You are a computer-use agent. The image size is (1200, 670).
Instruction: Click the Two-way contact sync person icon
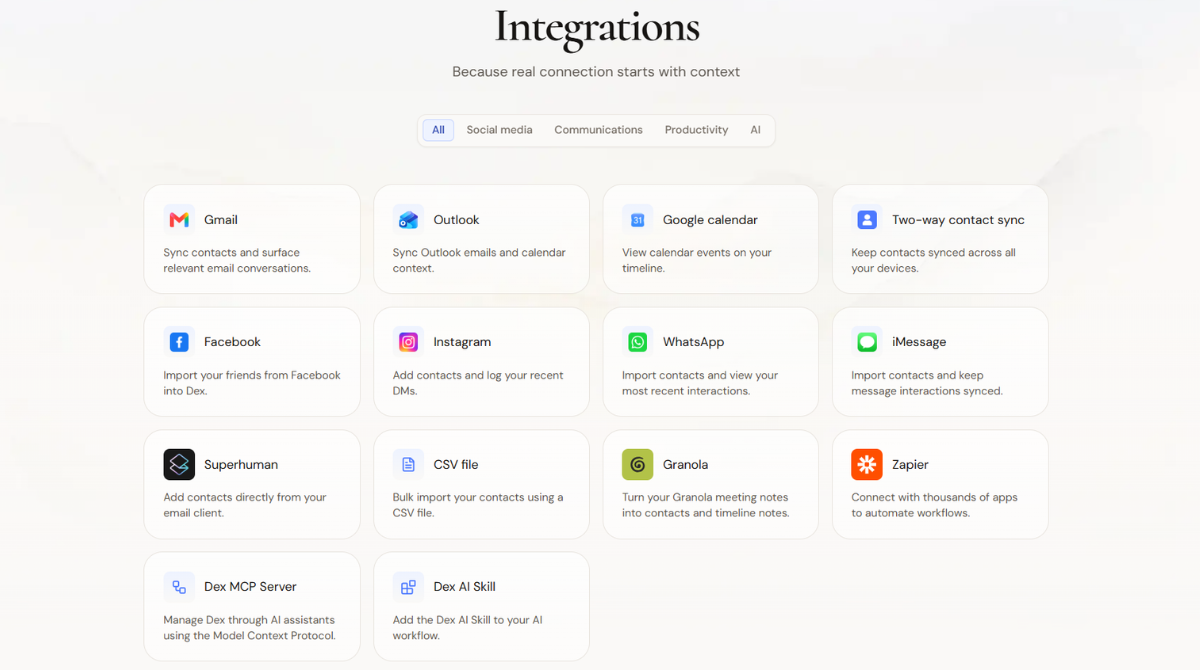(x=867, y=220)
